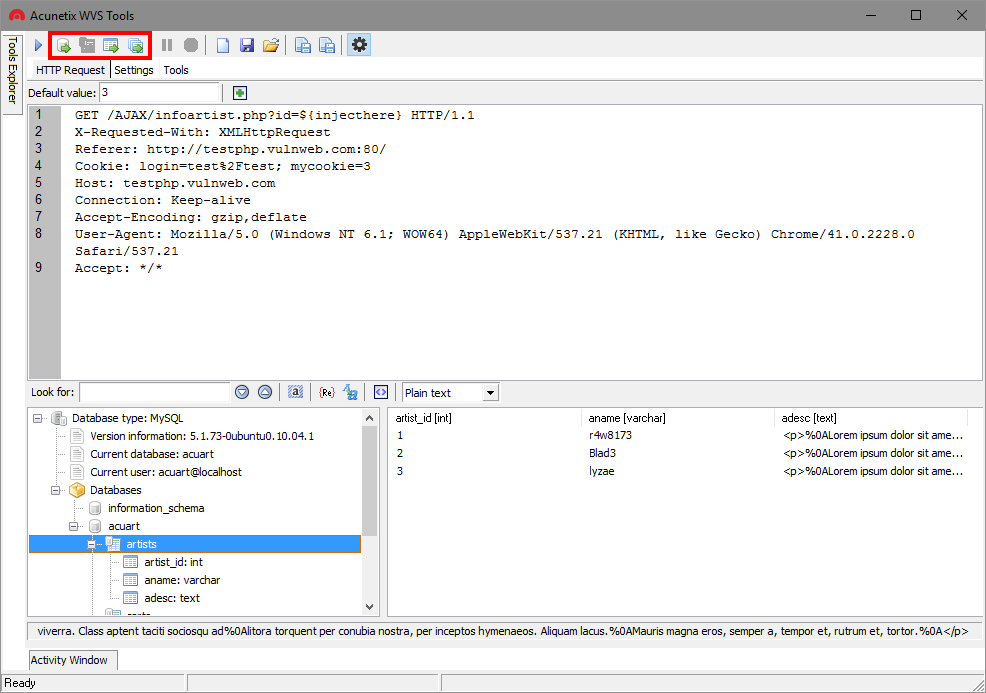986x693 pixels.
Task: Select the lyzae cell
Action: click(602, 471)
